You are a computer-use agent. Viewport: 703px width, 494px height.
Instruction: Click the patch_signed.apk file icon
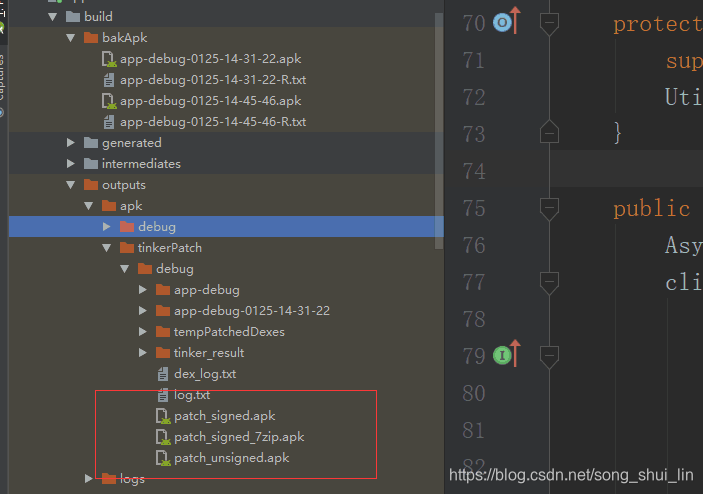pyautogui.click(x=163, y=416)
